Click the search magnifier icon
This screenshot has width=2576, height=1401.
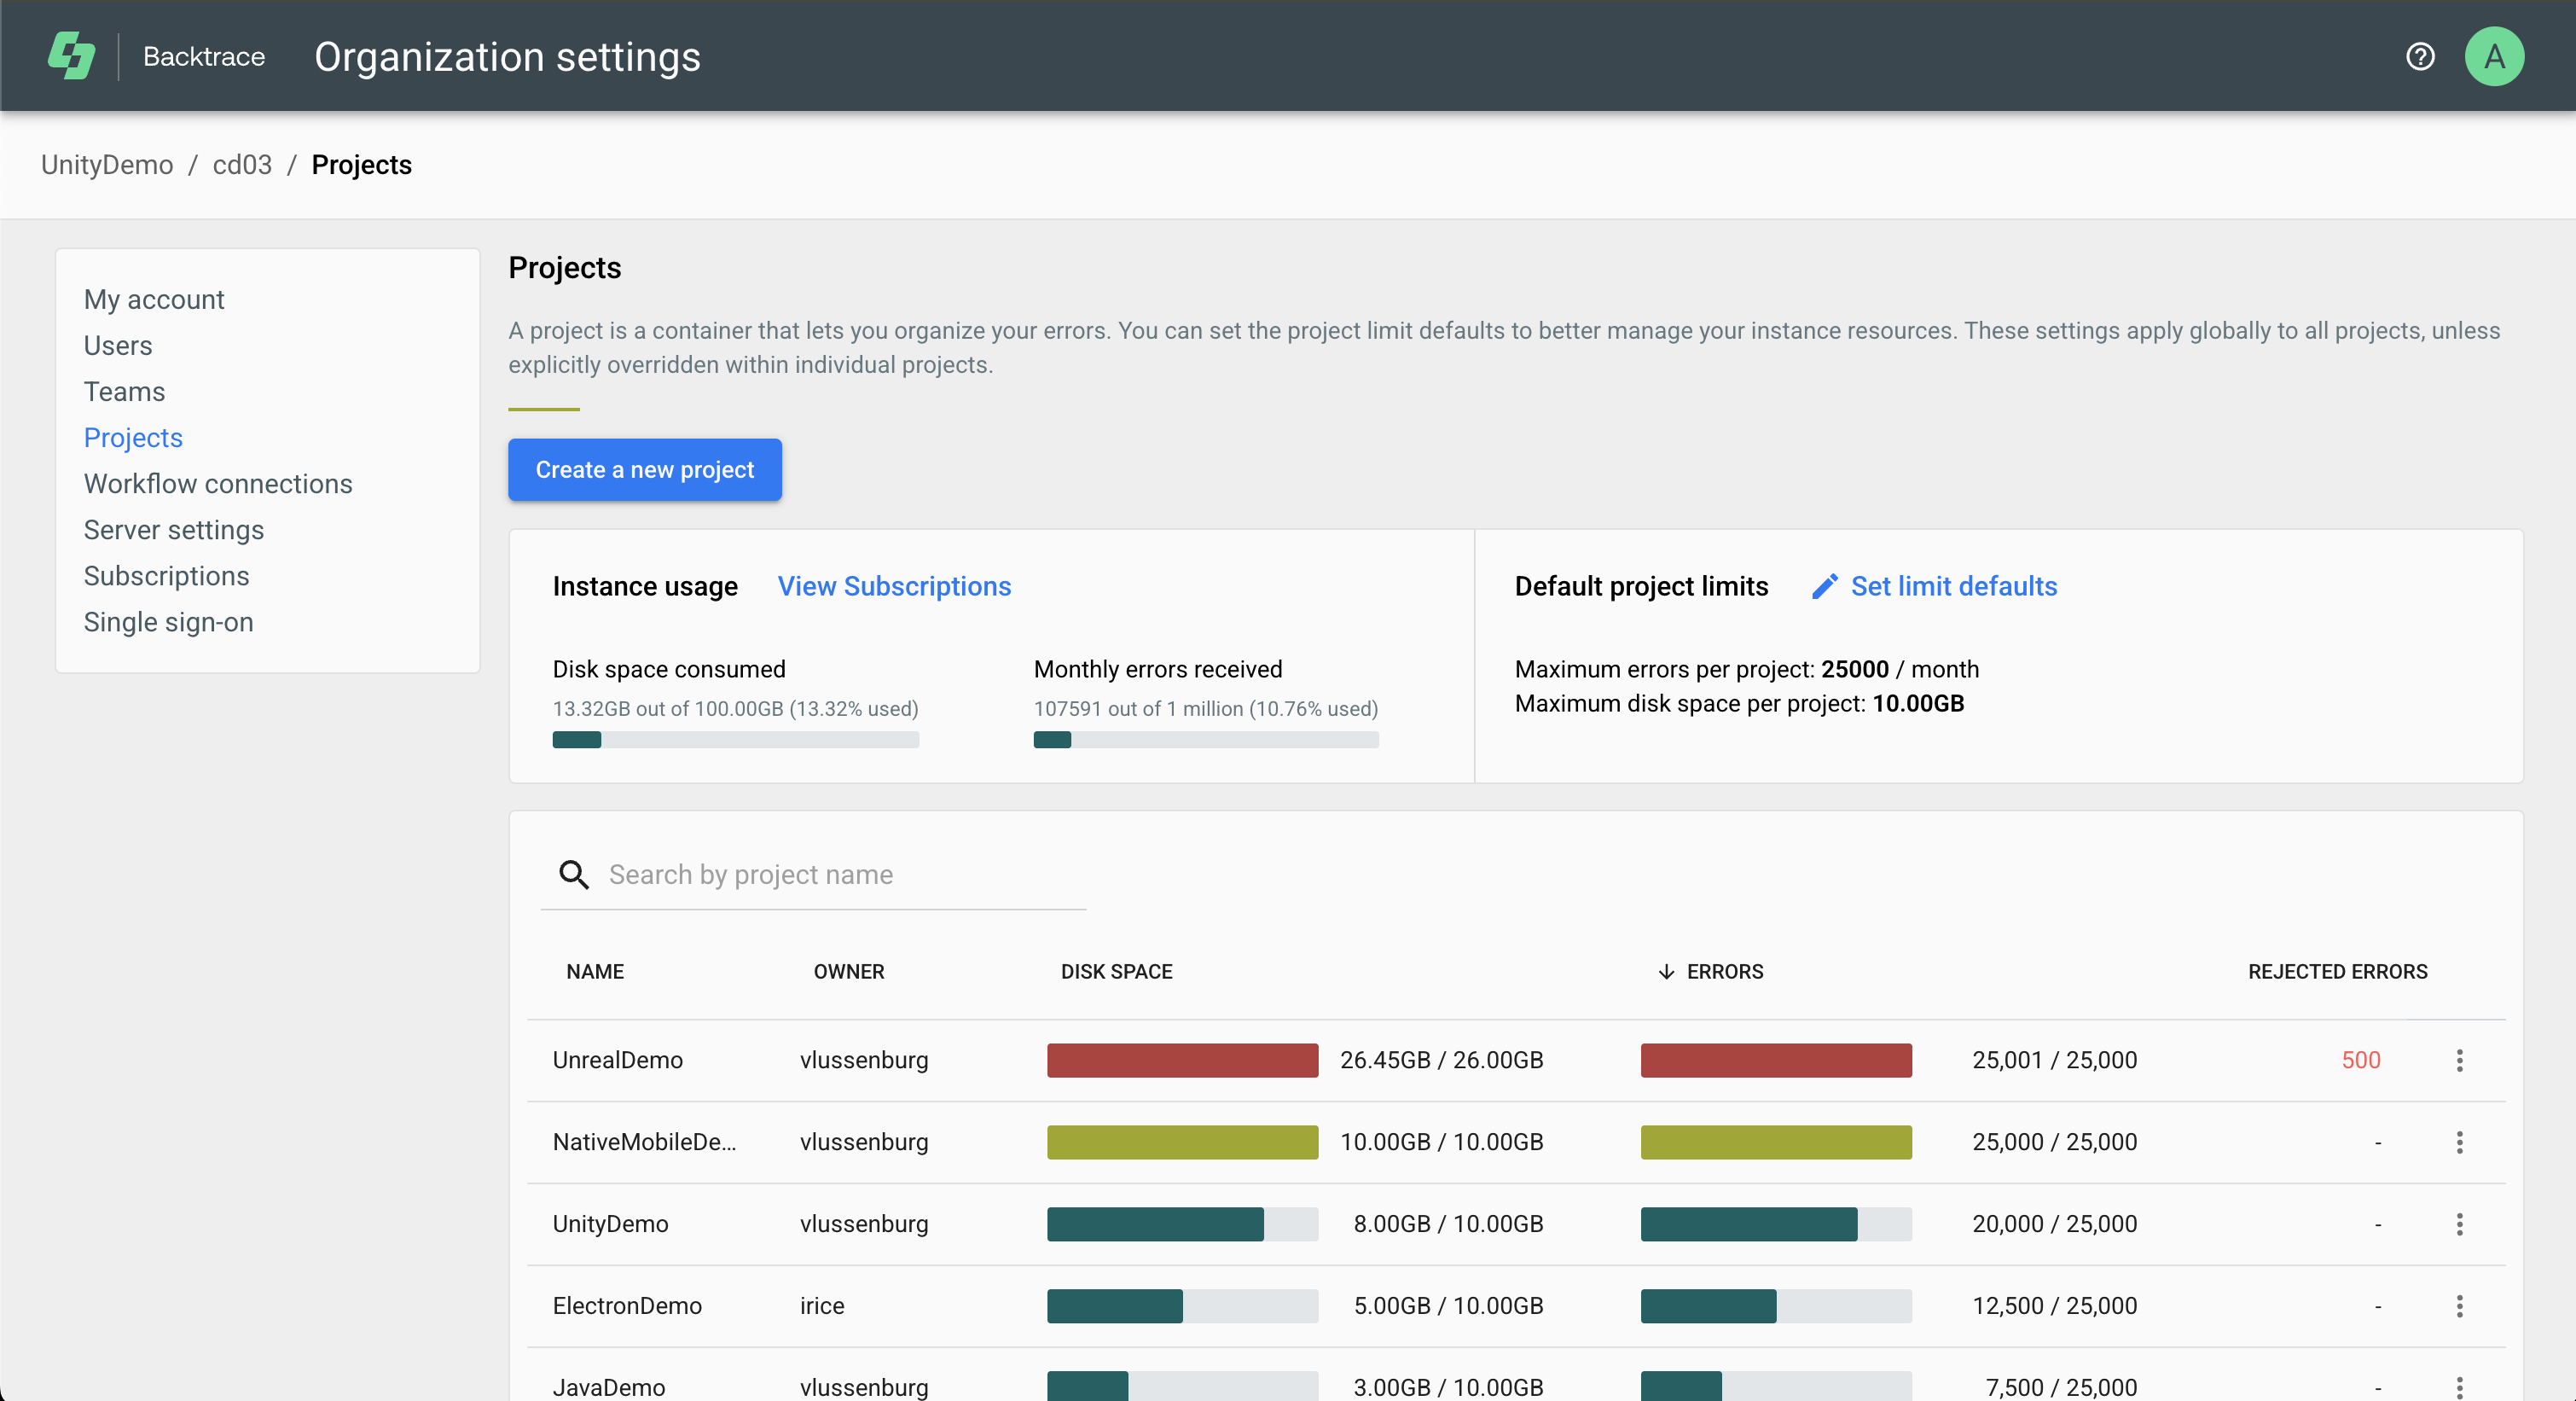(574, 875)
